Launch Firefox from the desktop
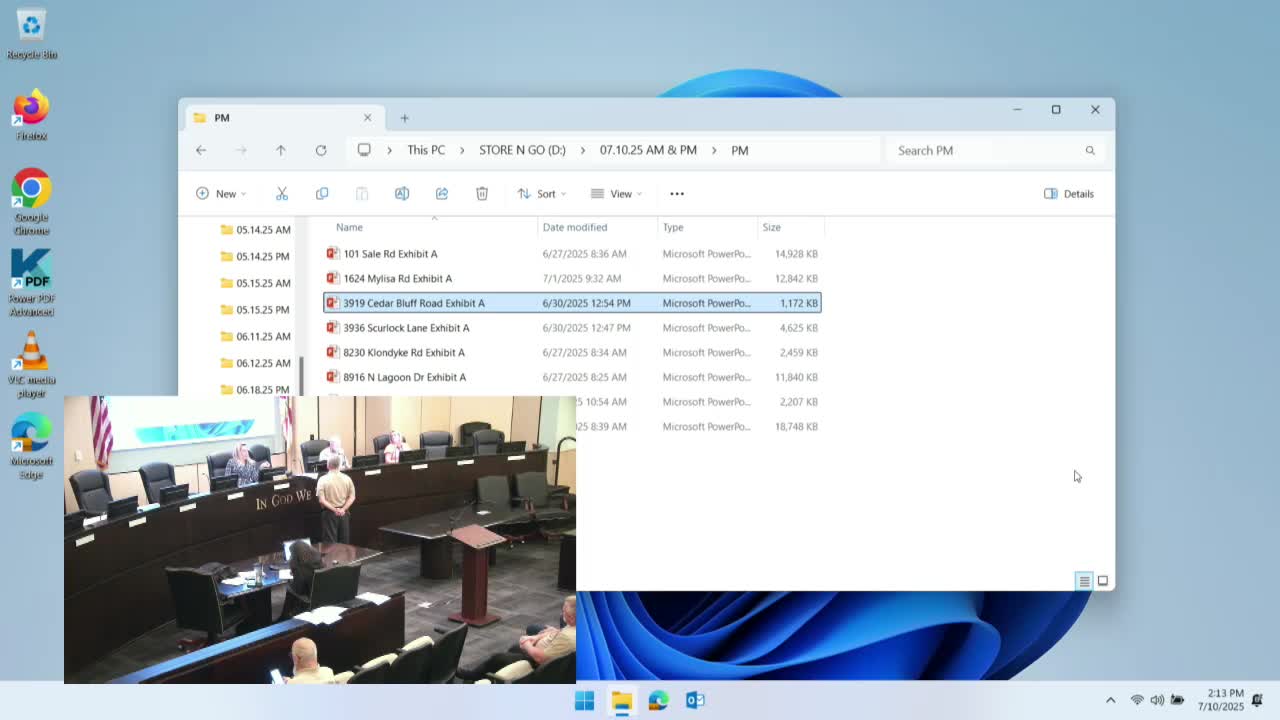 coord(31,116)
